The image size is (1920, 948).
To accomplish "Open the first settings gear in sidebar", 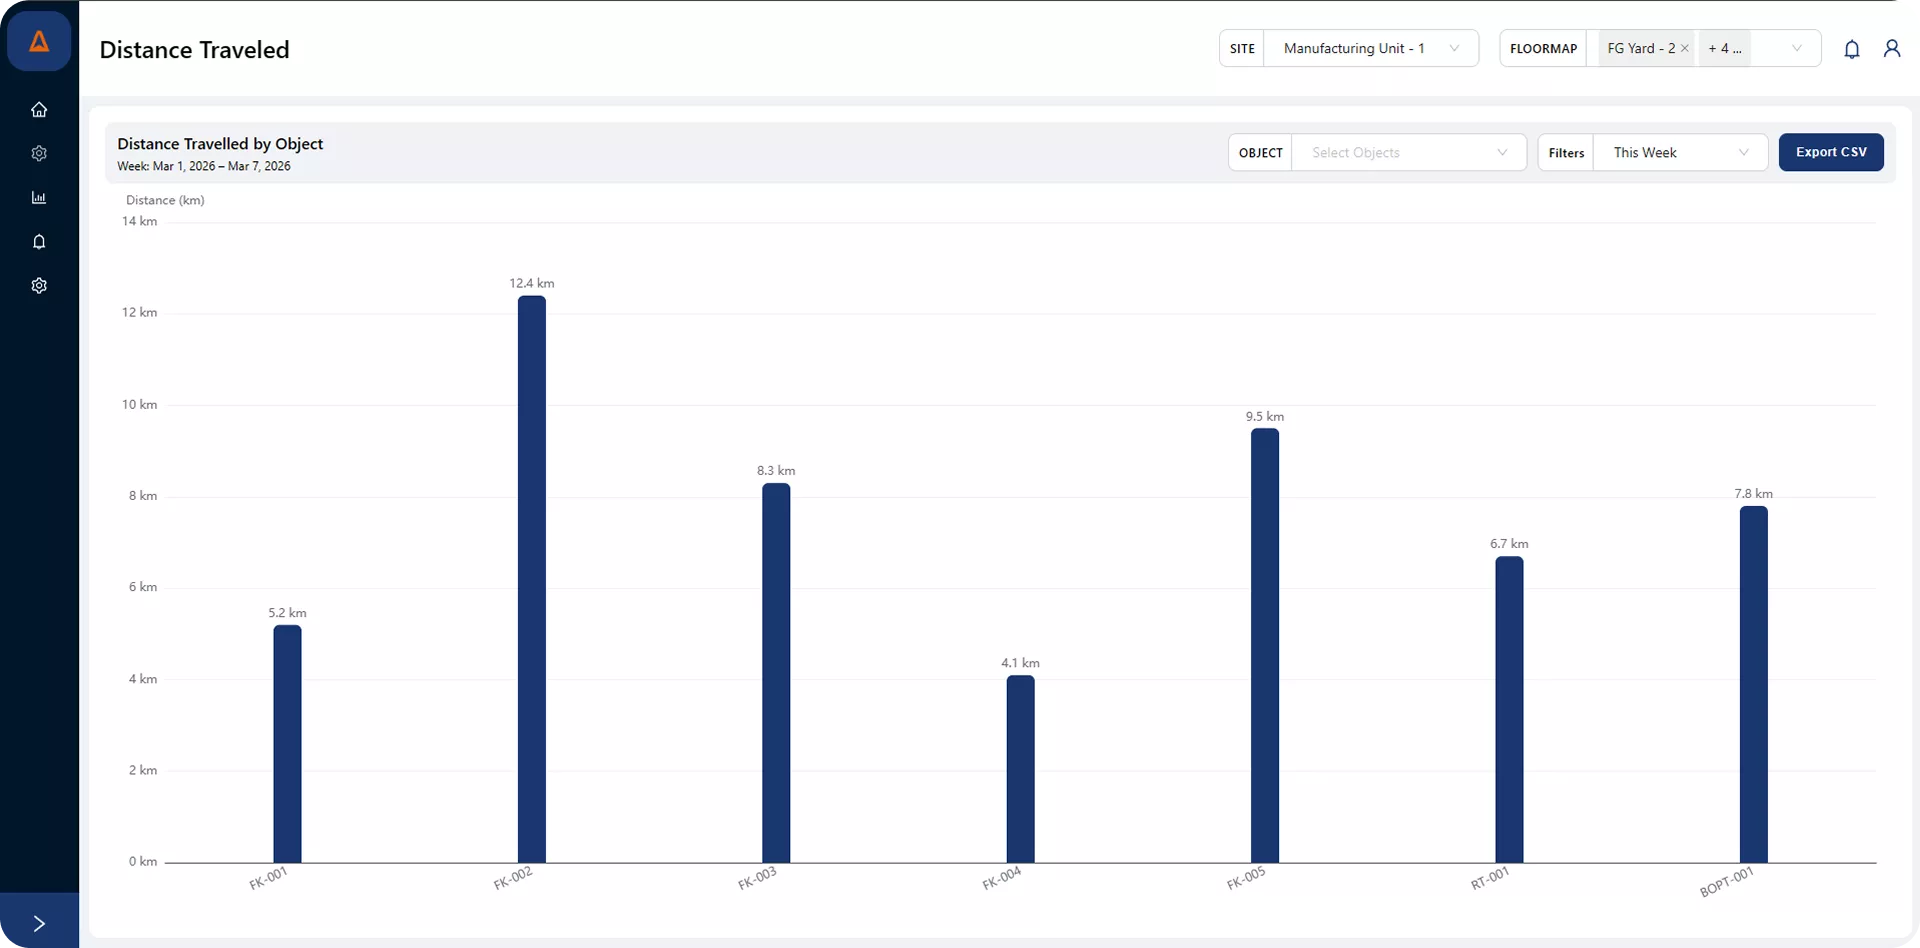I will pyautogui.click(x=39, y=152).
